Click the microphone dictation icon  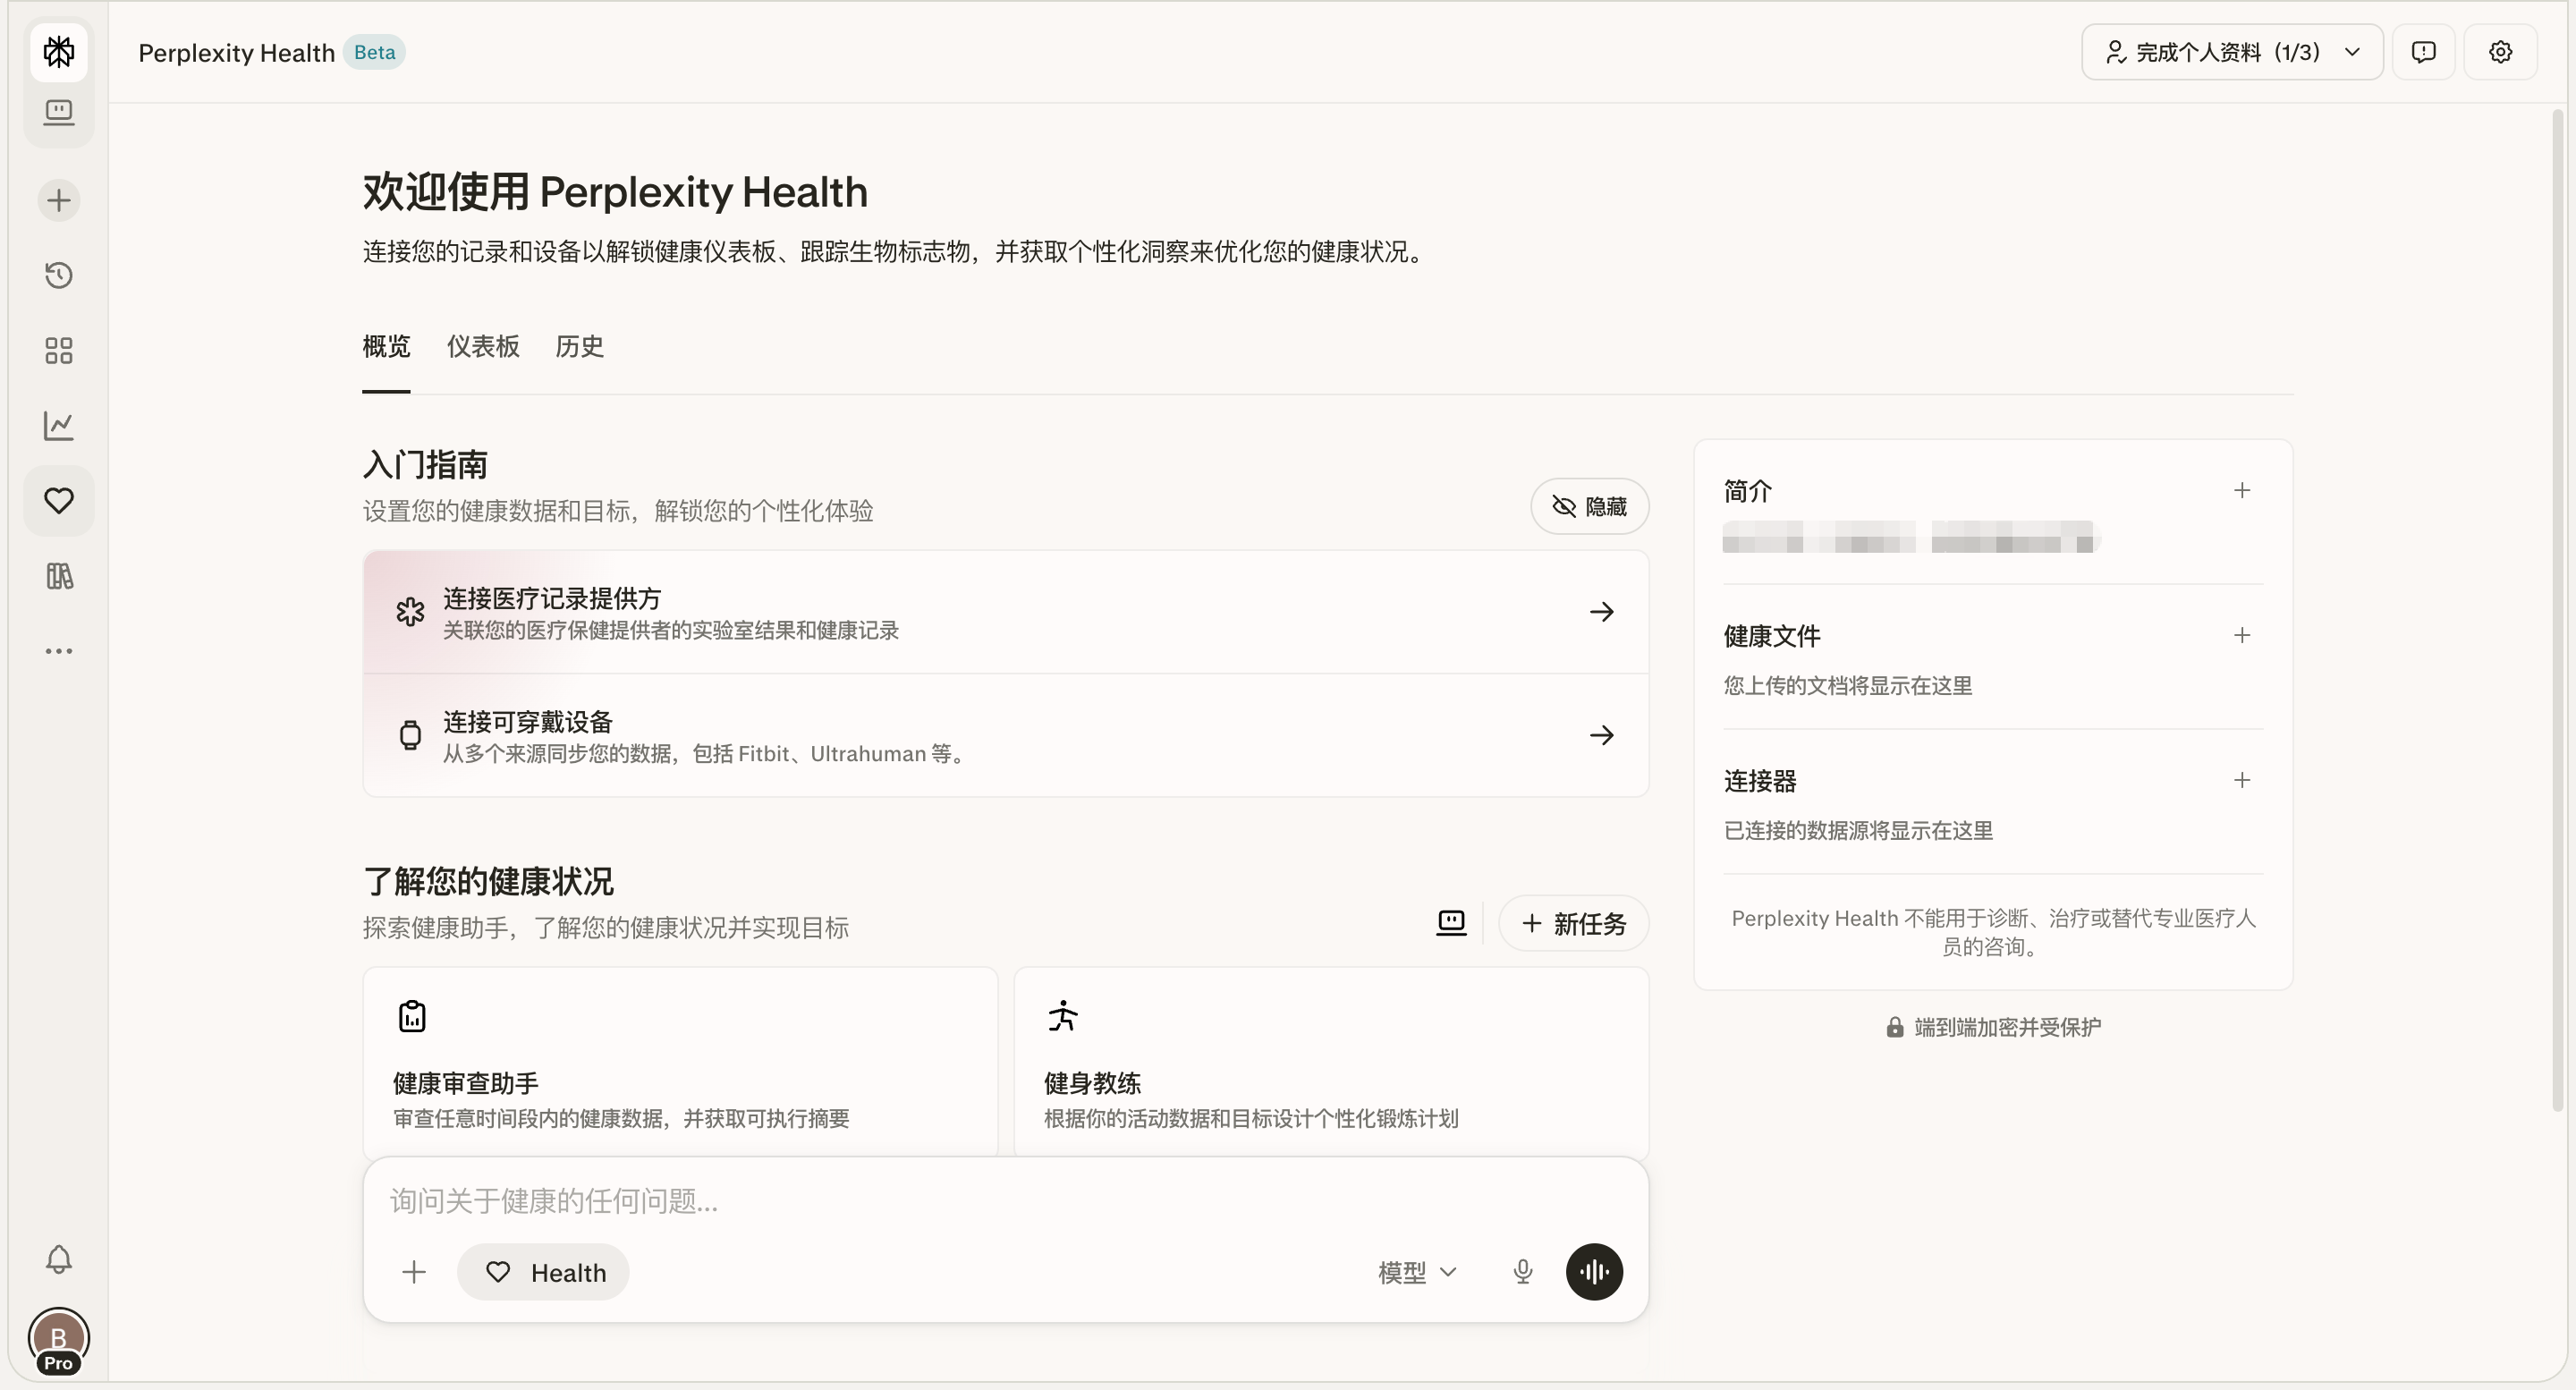point(1522,1272)
